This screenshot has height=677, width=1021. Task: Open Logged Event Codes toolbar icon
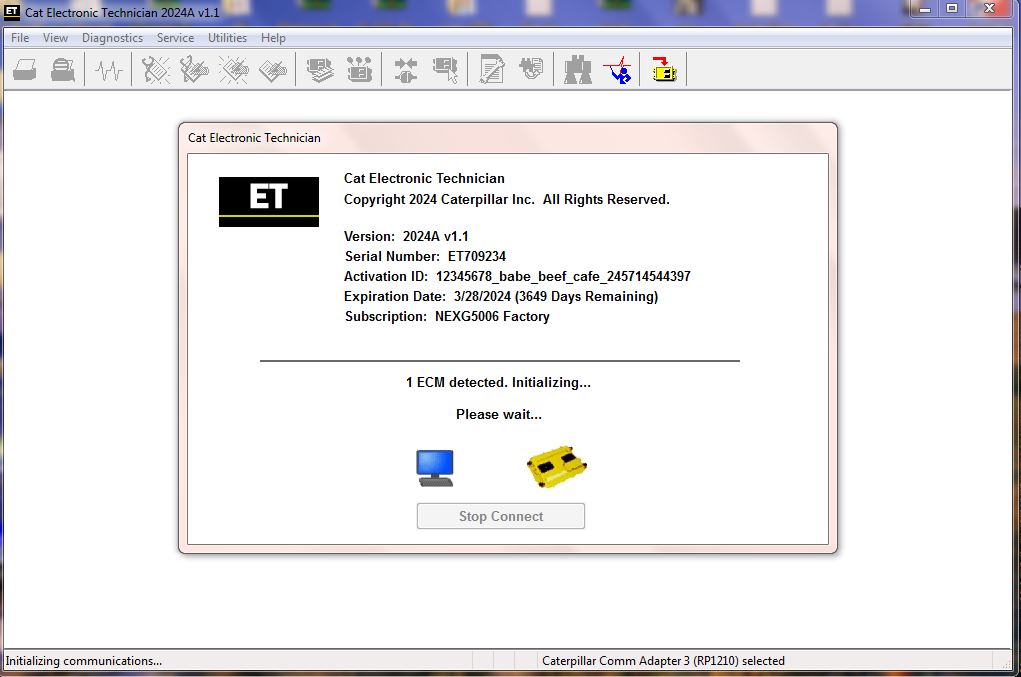coord(272,70)
